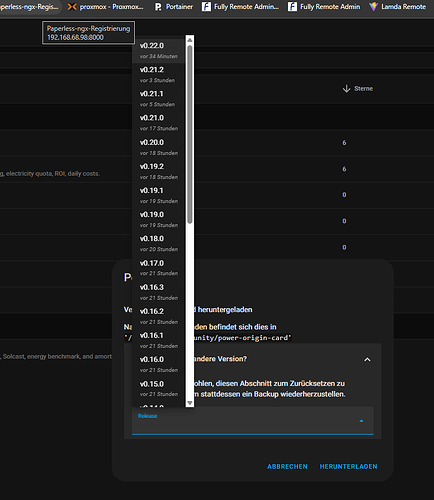Screen dimensions: 434x500
Task: Click the 'vor 3 Stunden' timestamp text
Action: pyautogui.click(x=157, y=80)
